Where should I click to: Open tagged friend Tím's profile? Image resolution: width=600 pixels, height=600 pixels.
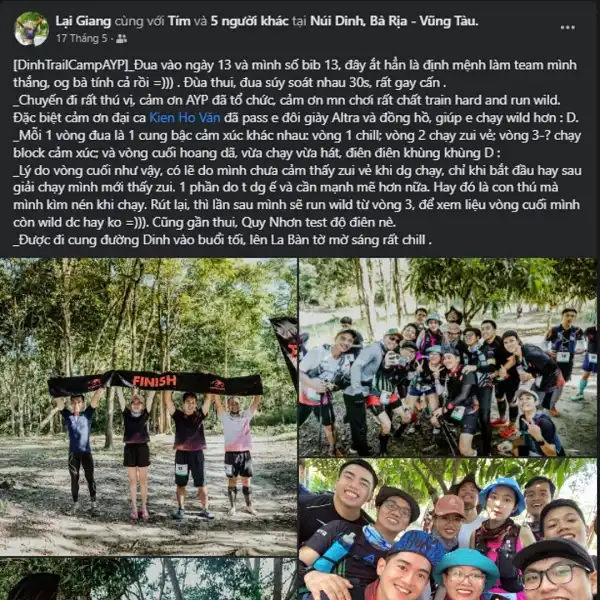click(x=179, y=21)
